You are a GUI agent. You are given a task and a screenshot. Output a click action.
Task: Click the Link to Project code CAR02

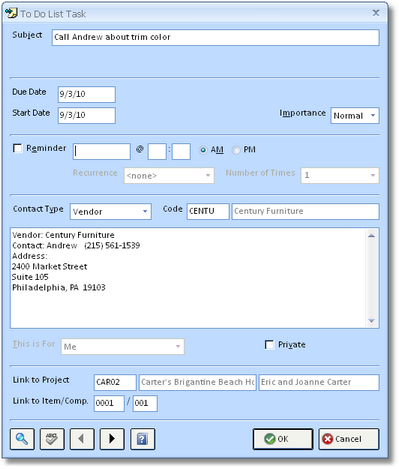pyautogui.click(x=115, y=382)
